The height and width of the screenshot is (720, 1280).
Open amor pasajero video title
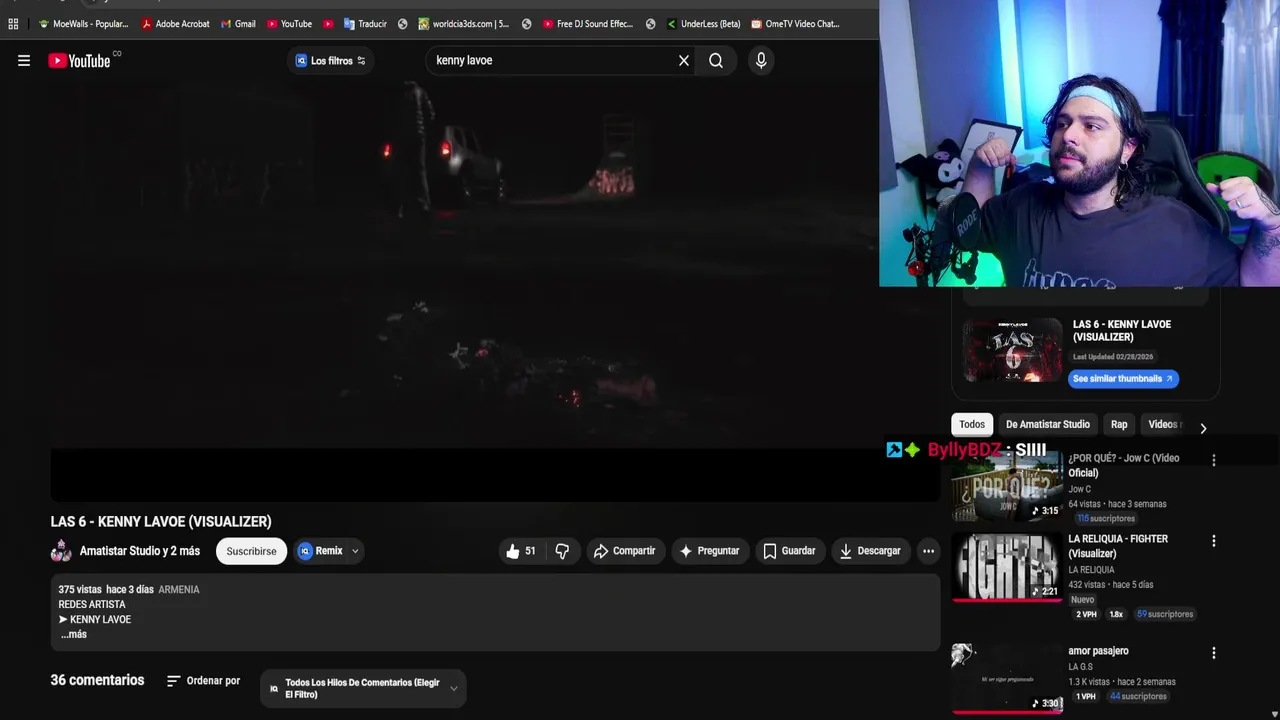(x=1098, y=651)
